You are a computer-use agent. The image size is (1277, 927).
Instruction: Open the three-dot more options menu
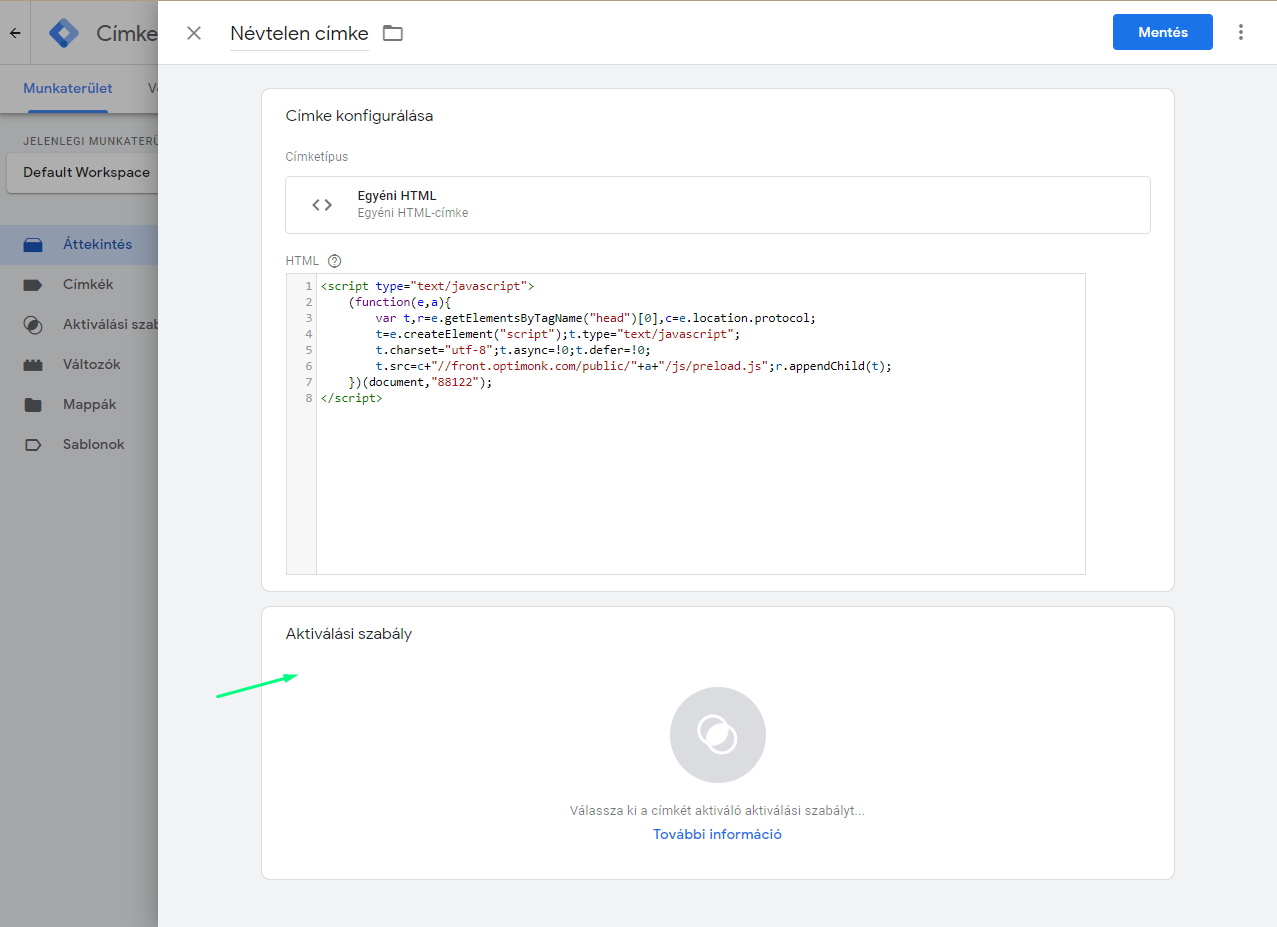[1241, 32]
